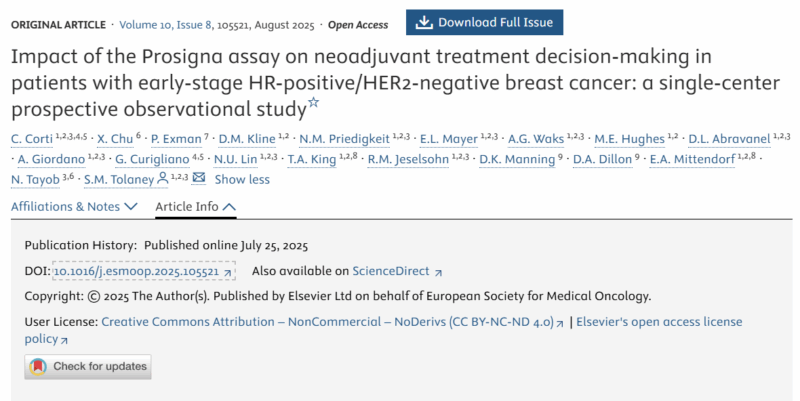Open the ScienceDirect link
This screenshot has height=401, width=800.
[391, 271]
